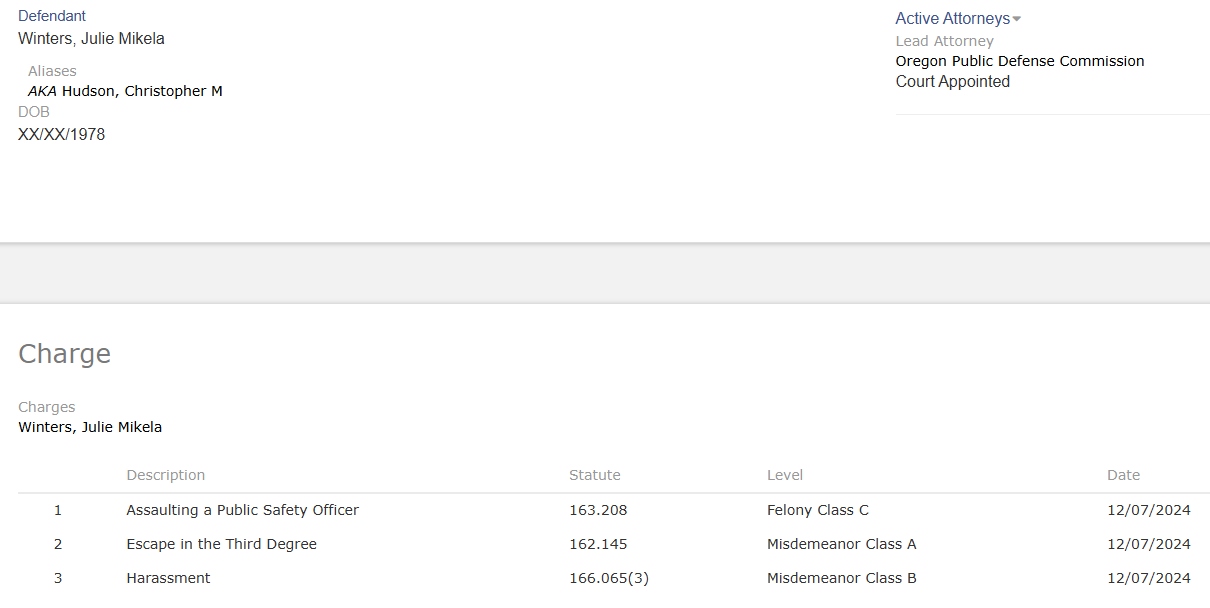1210x608 pixels.
Task: Click the Level column header
Action: [784, 475]
